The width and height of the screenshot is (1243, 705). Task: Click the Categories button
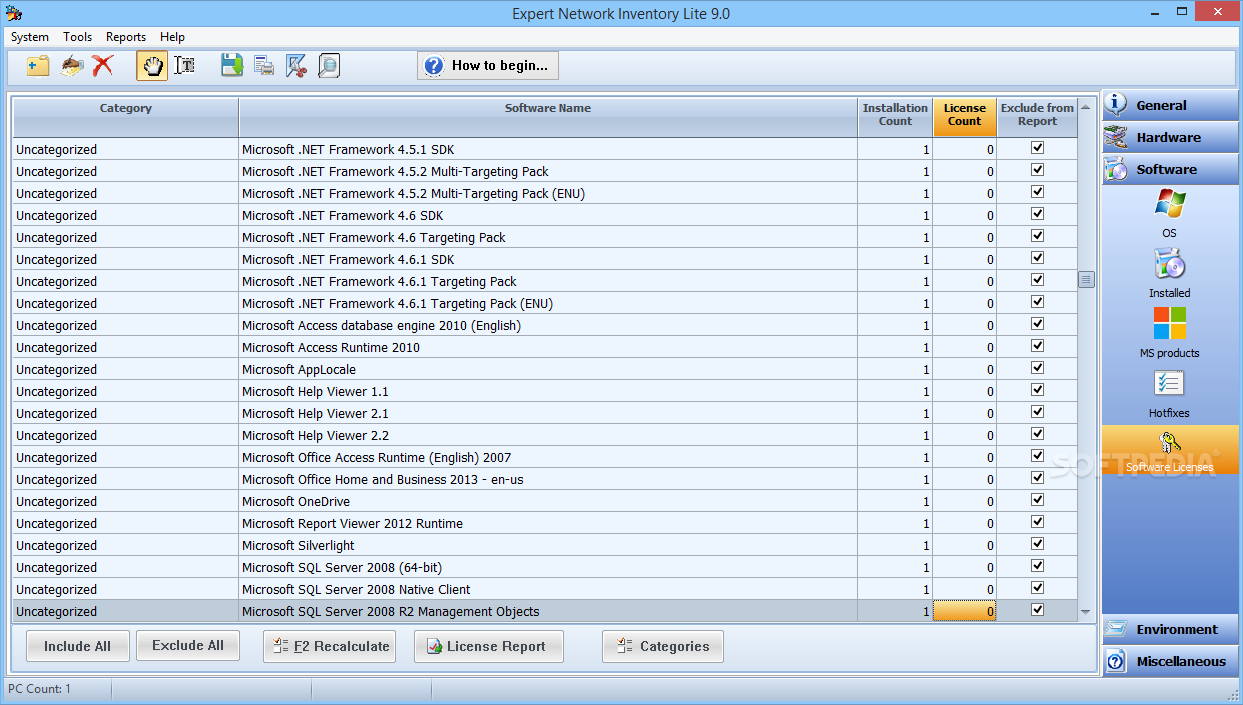[662, 646]
